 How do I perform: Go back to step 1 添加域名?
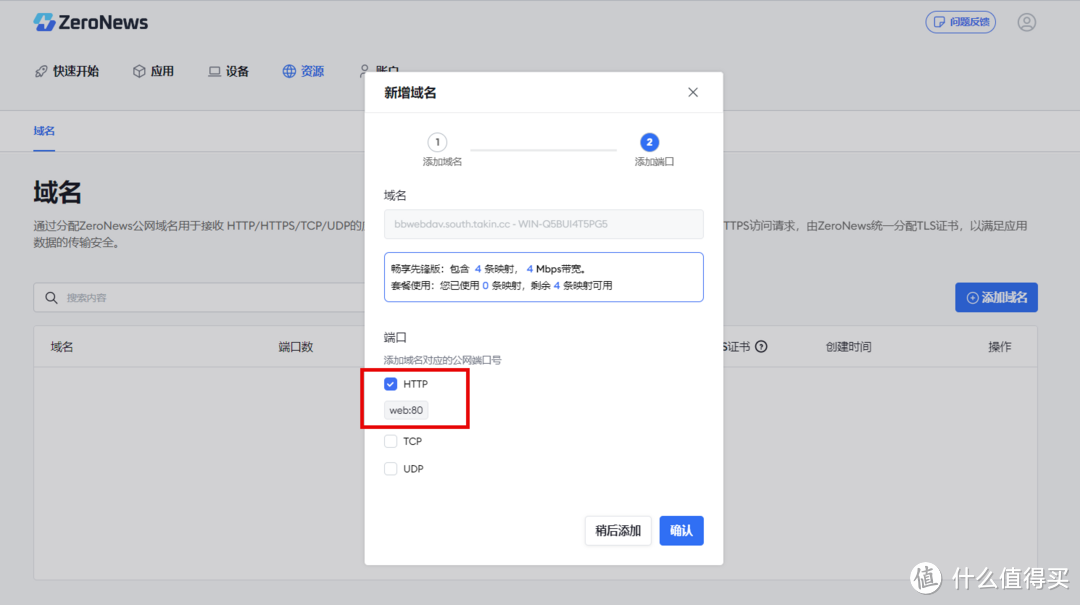click(442, 150)
